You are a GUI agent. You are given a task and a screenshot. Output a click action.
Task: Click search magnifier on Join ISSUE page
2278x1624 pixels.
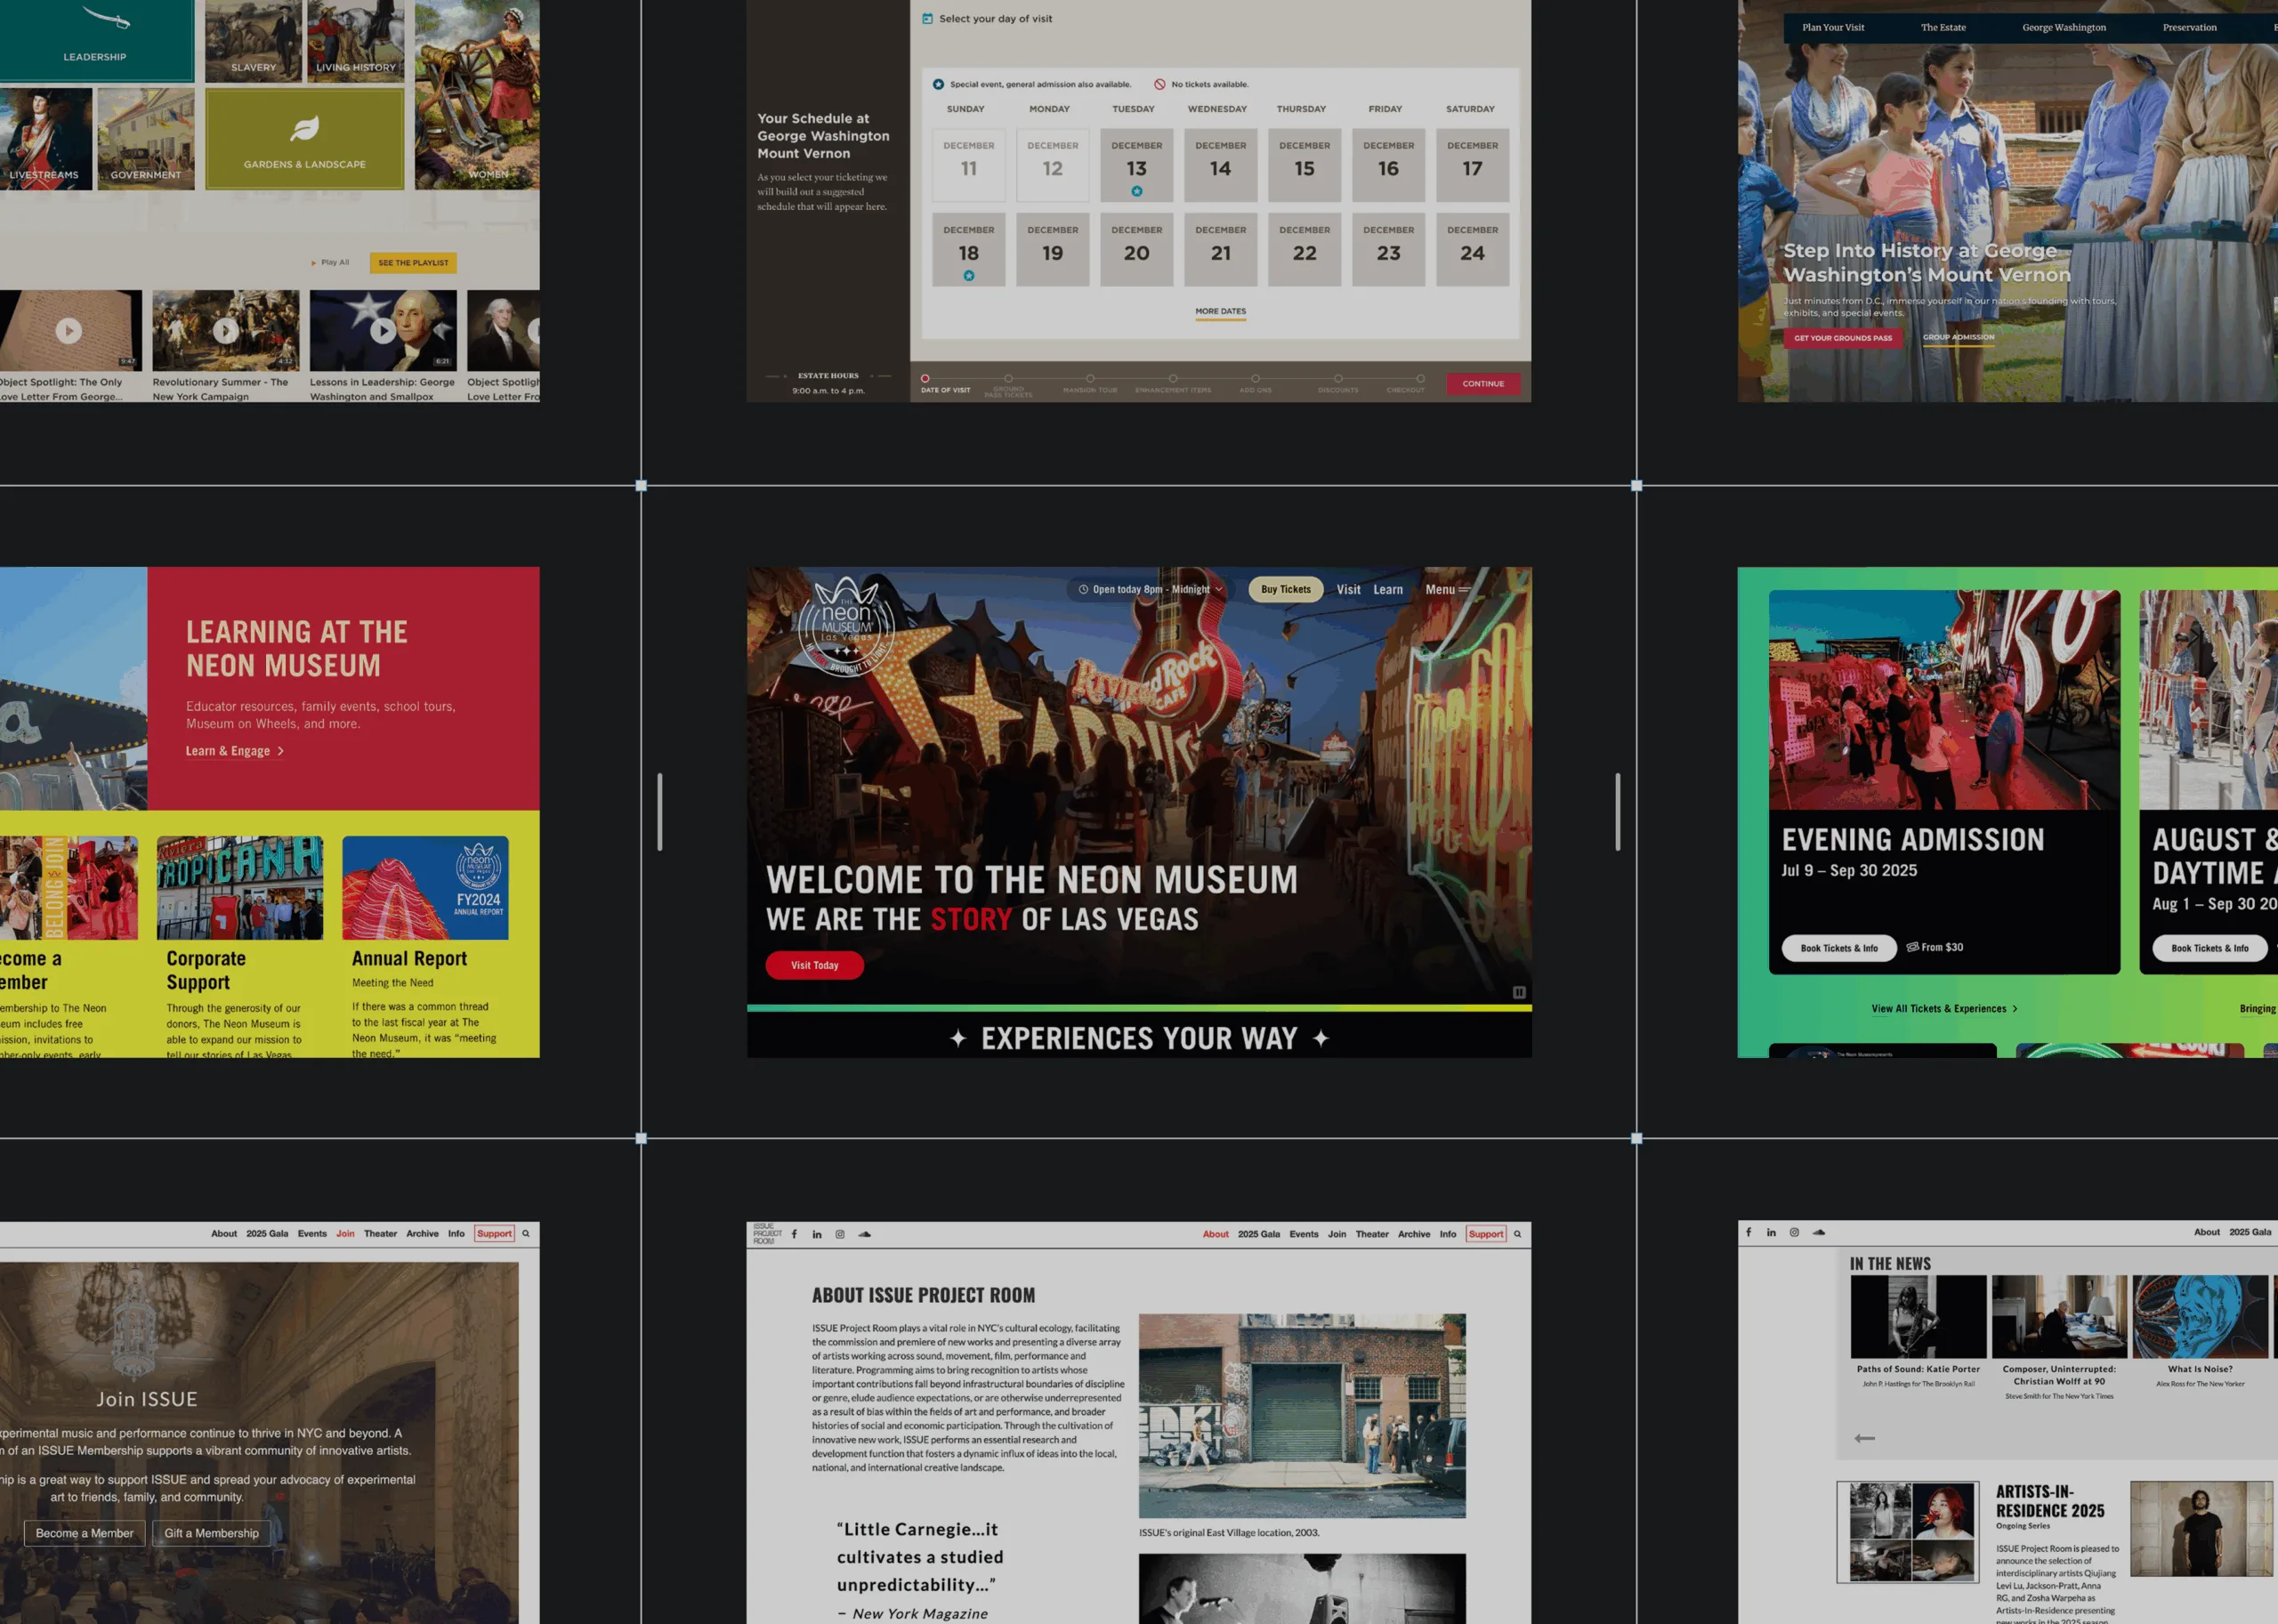[x=526, y=1233]
